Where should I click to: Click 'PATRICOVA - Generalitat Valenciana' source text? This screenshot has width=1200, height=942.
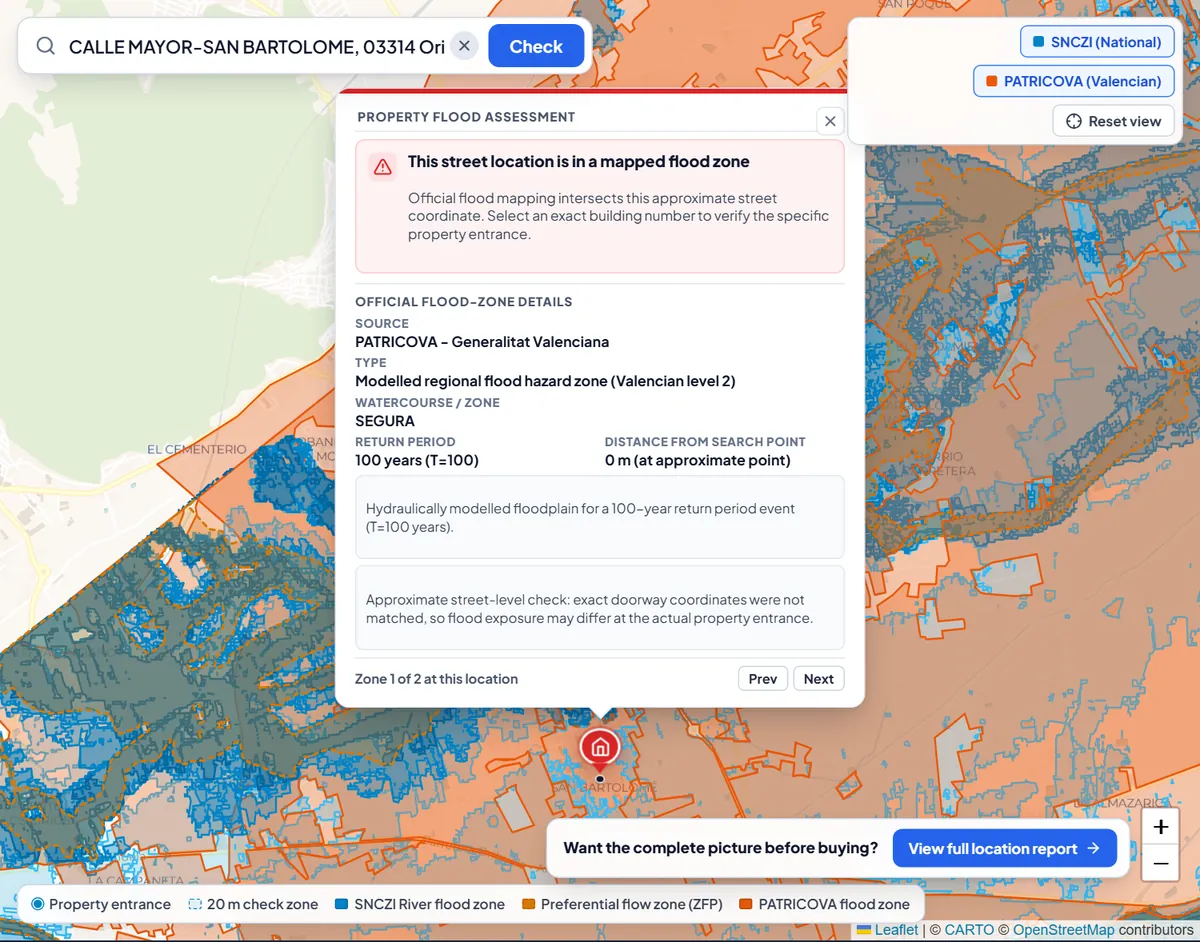[x=482, y=342]
